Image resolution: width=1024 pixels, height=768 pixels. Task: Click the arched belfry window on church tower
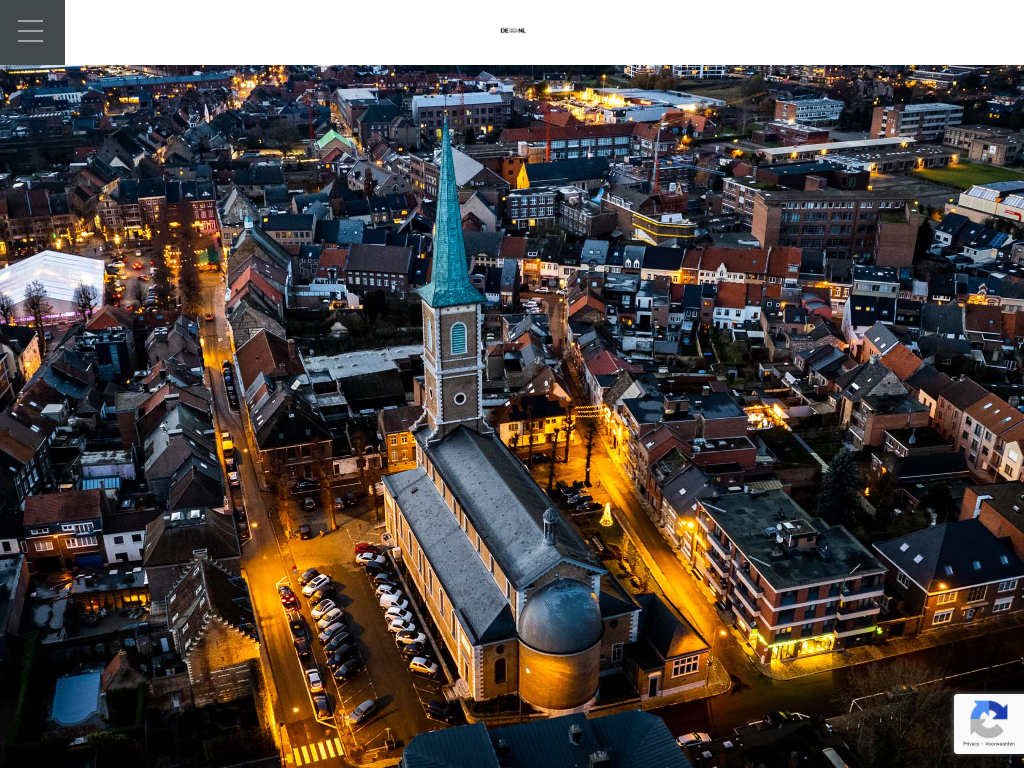pyautogui.click(x=458, y=338)
